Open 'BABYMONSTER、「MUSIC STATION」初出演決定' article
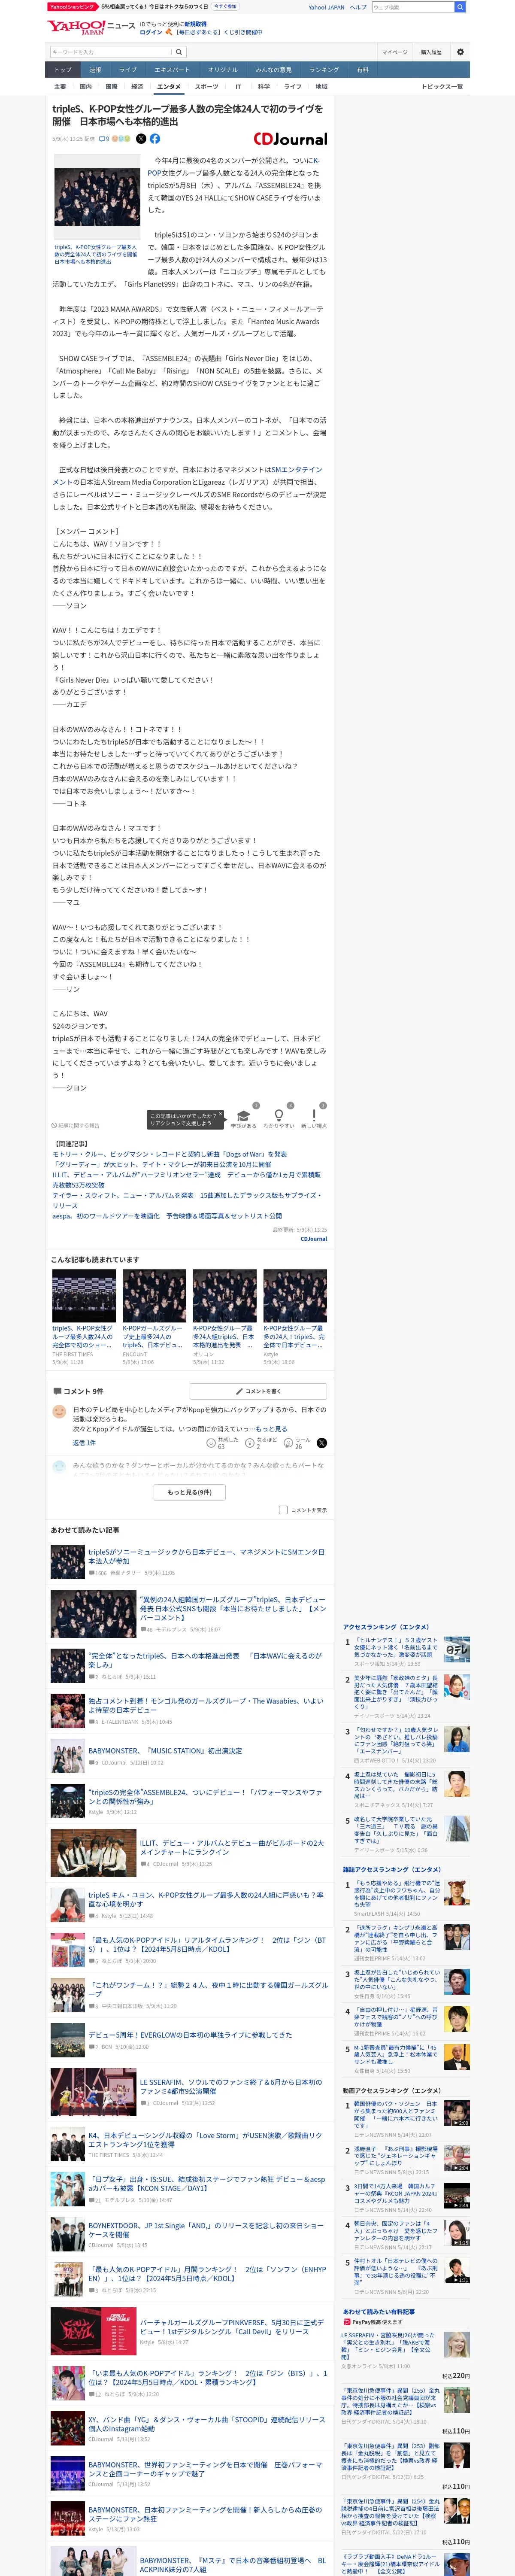Image resolution: width=515 pixels, height=2576 pixels. click(x=165, y=1751)
